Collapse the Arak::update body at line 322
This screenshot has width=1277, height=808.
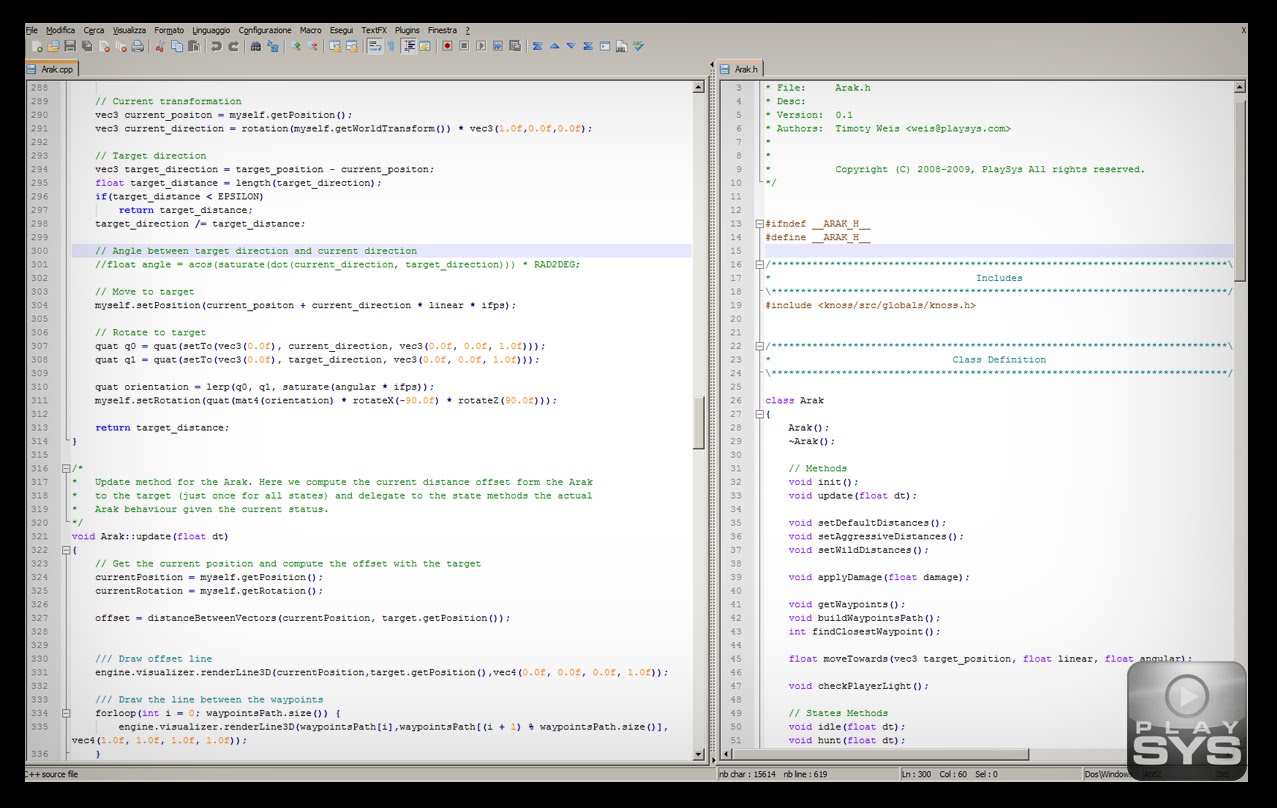click(x=66, y=550)
